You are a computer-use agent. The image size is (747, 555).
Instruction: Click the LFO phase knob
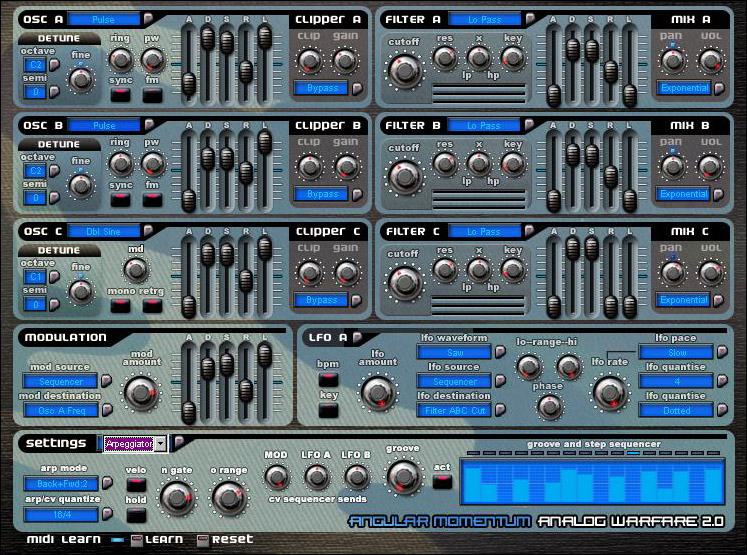coord(549,406)
